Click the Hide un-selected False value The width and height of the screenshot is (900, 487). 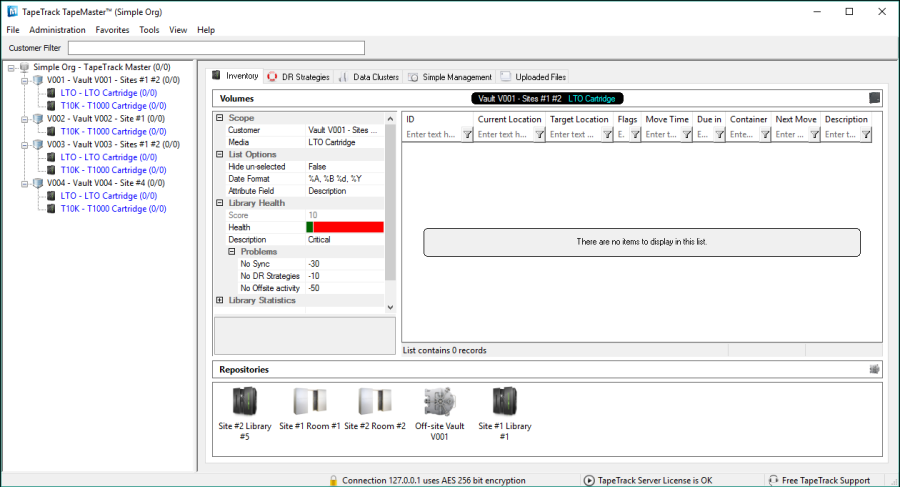click(x=345, y=167)
